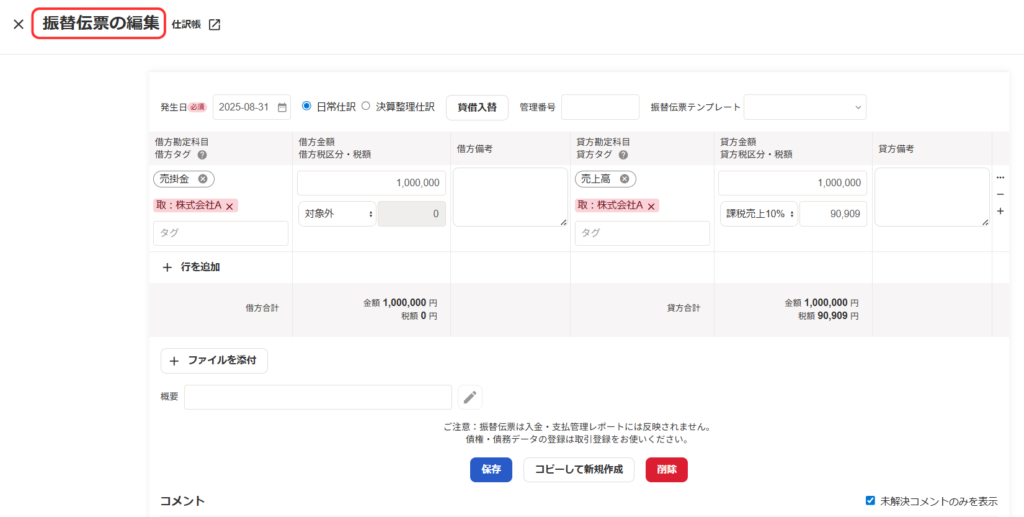The height and width of the screenshot is (517, 1024).
Task: Uncheck 未解決コメントのみを表示 checkbox
Action: (x=871, y=501)
